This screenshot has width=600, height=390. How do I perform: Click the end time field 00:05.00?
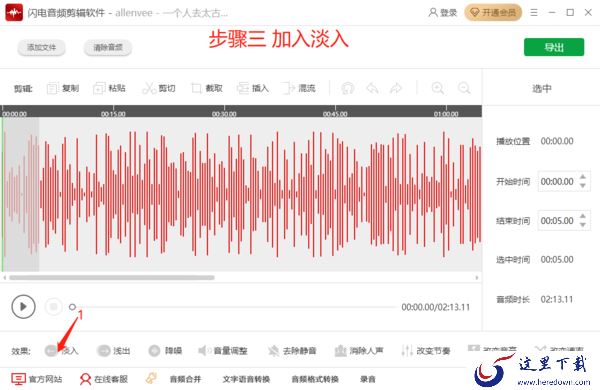(557, 221)
